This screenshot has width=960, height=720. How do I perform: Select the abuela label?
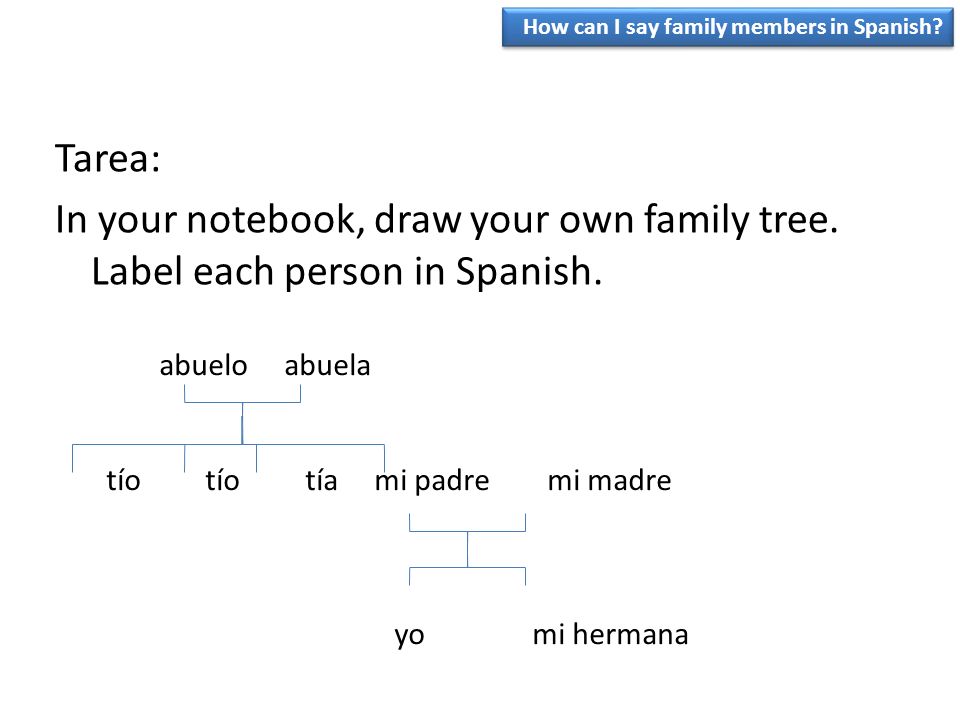point(328,366)
